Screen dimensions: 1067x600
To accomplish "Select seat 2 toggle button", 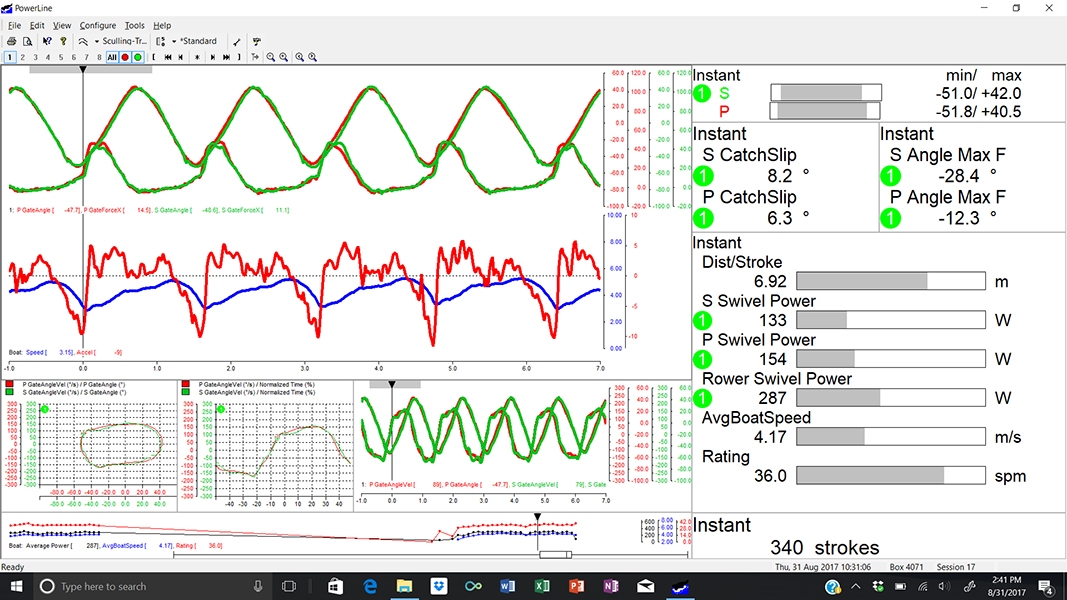I will pyautogui.click(x=22, y=57).
